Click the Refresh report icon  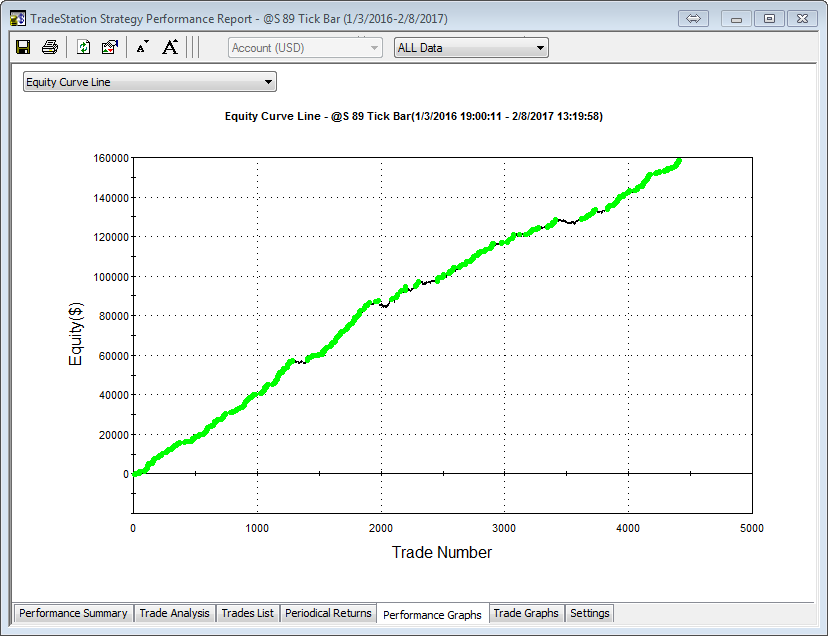coord(84,47)
